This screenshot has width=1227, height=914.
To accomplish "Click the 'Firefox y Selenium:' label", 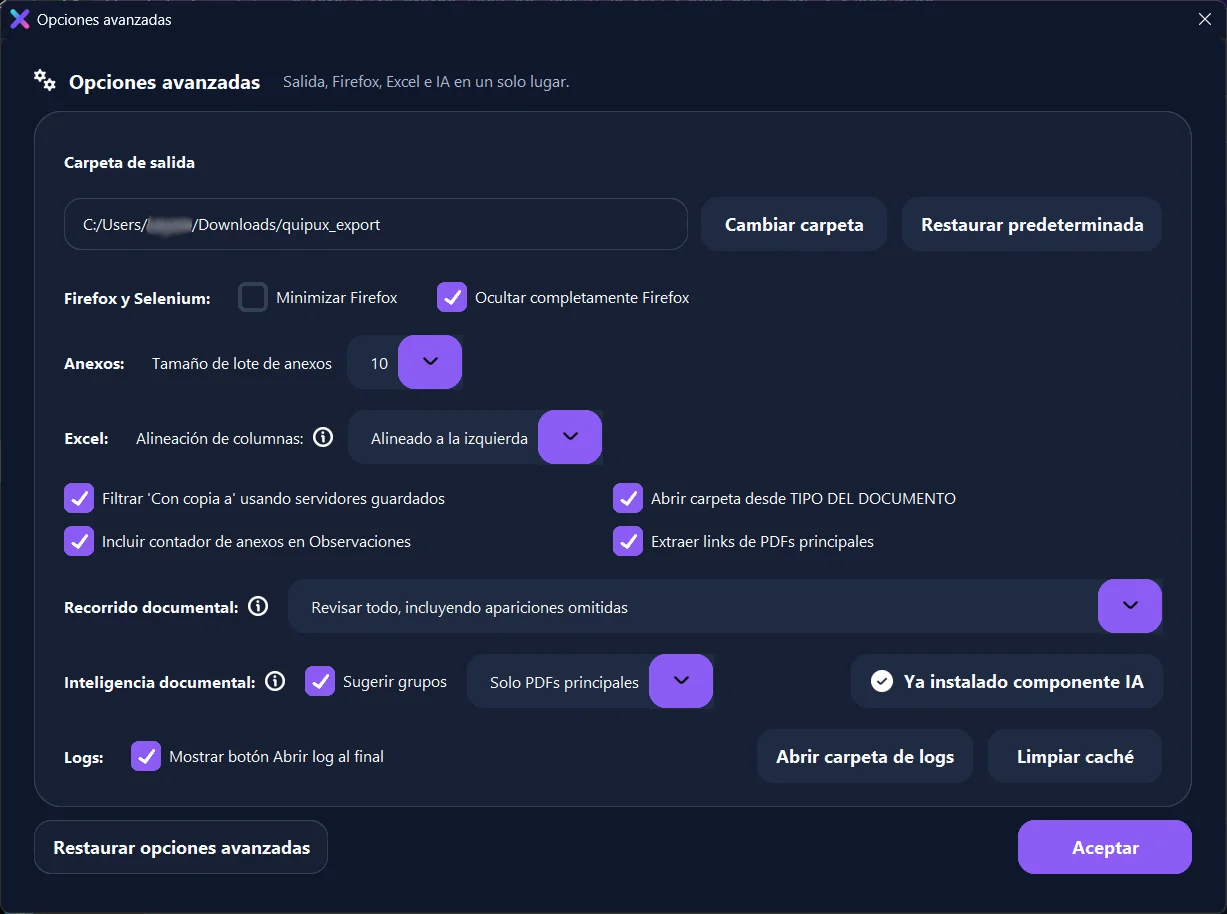I will coord(137,298).
